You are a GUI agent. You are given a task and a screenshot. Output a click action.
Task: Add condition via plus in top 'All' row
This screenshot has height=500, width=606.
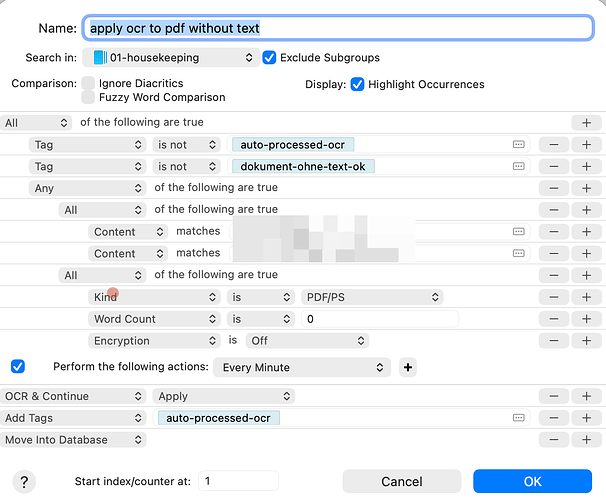tap(586, 123)
